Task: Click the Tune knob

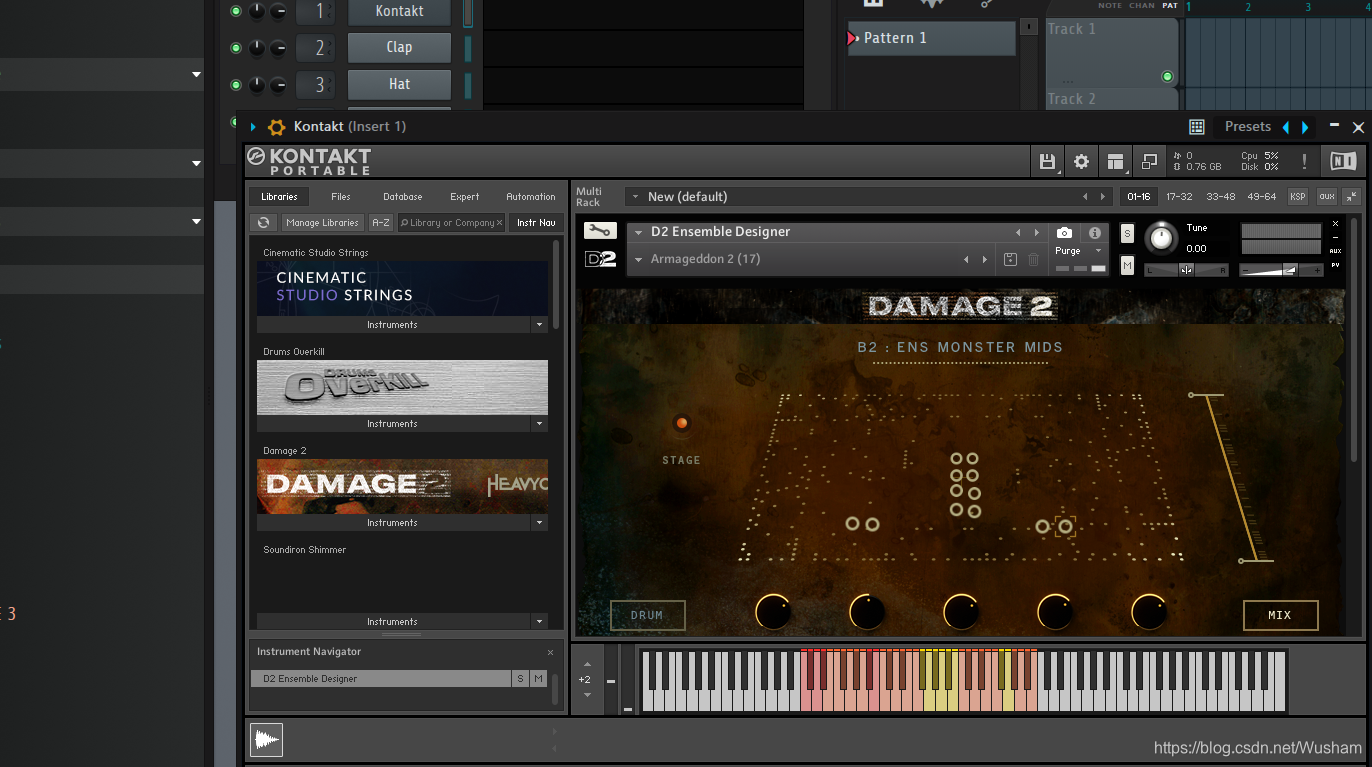Action: (x=1161, y=237)
